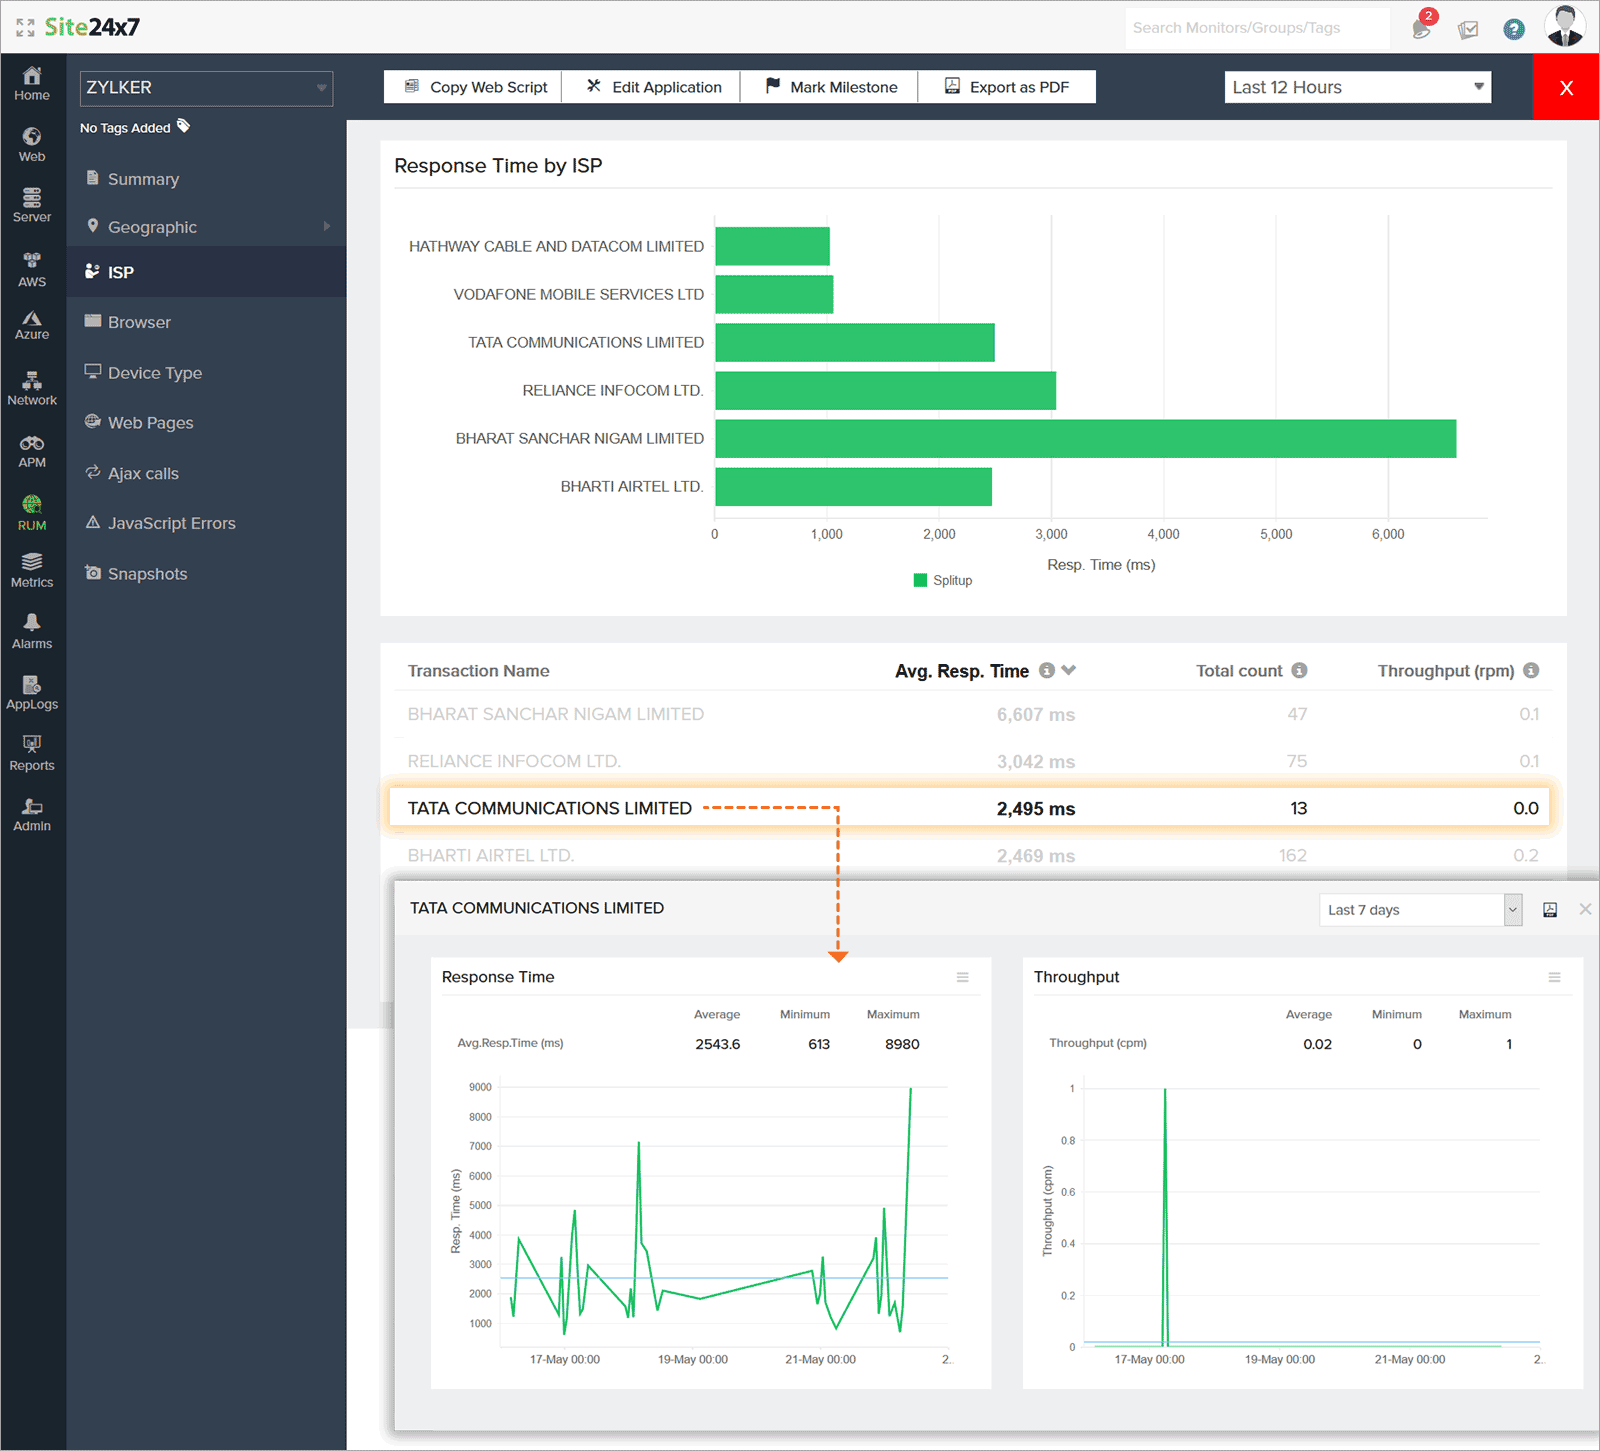
Task: Click Edit Application button
Action: tap(652, 87)
